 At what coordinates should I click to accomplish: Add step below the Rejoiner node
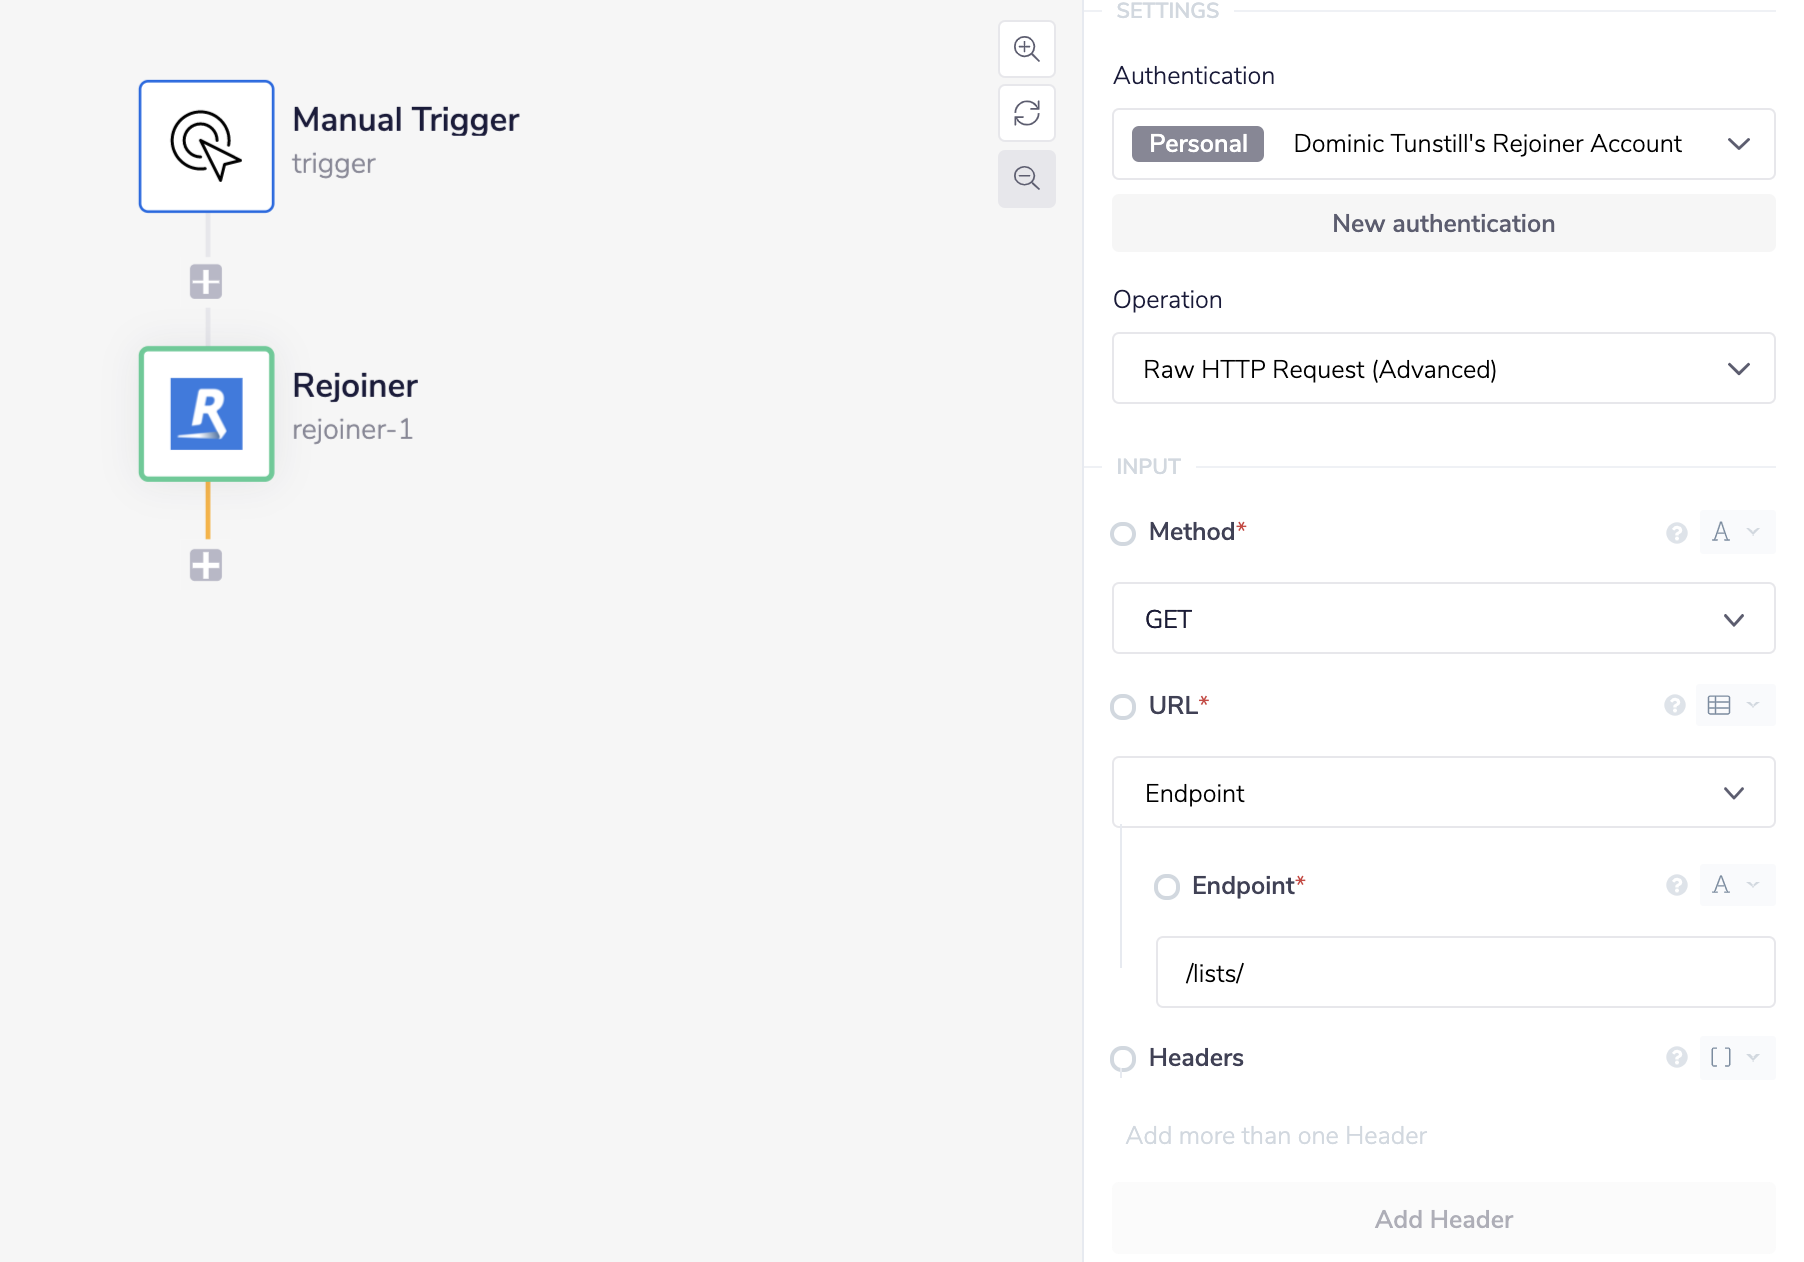[206, 565]
